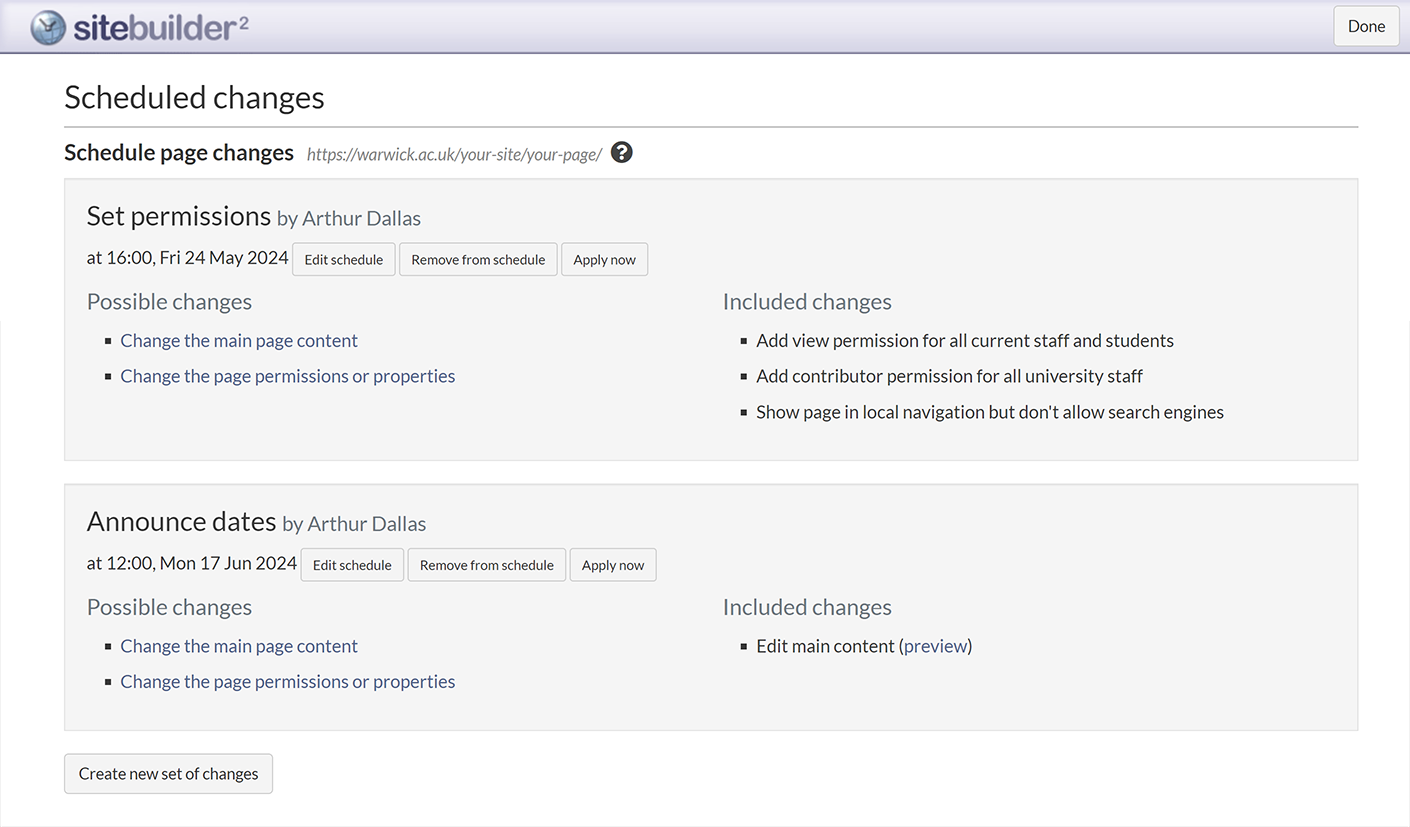1410x827 pixels.
Task: Change main page content under Set permissions
Action: pos(239,341)
